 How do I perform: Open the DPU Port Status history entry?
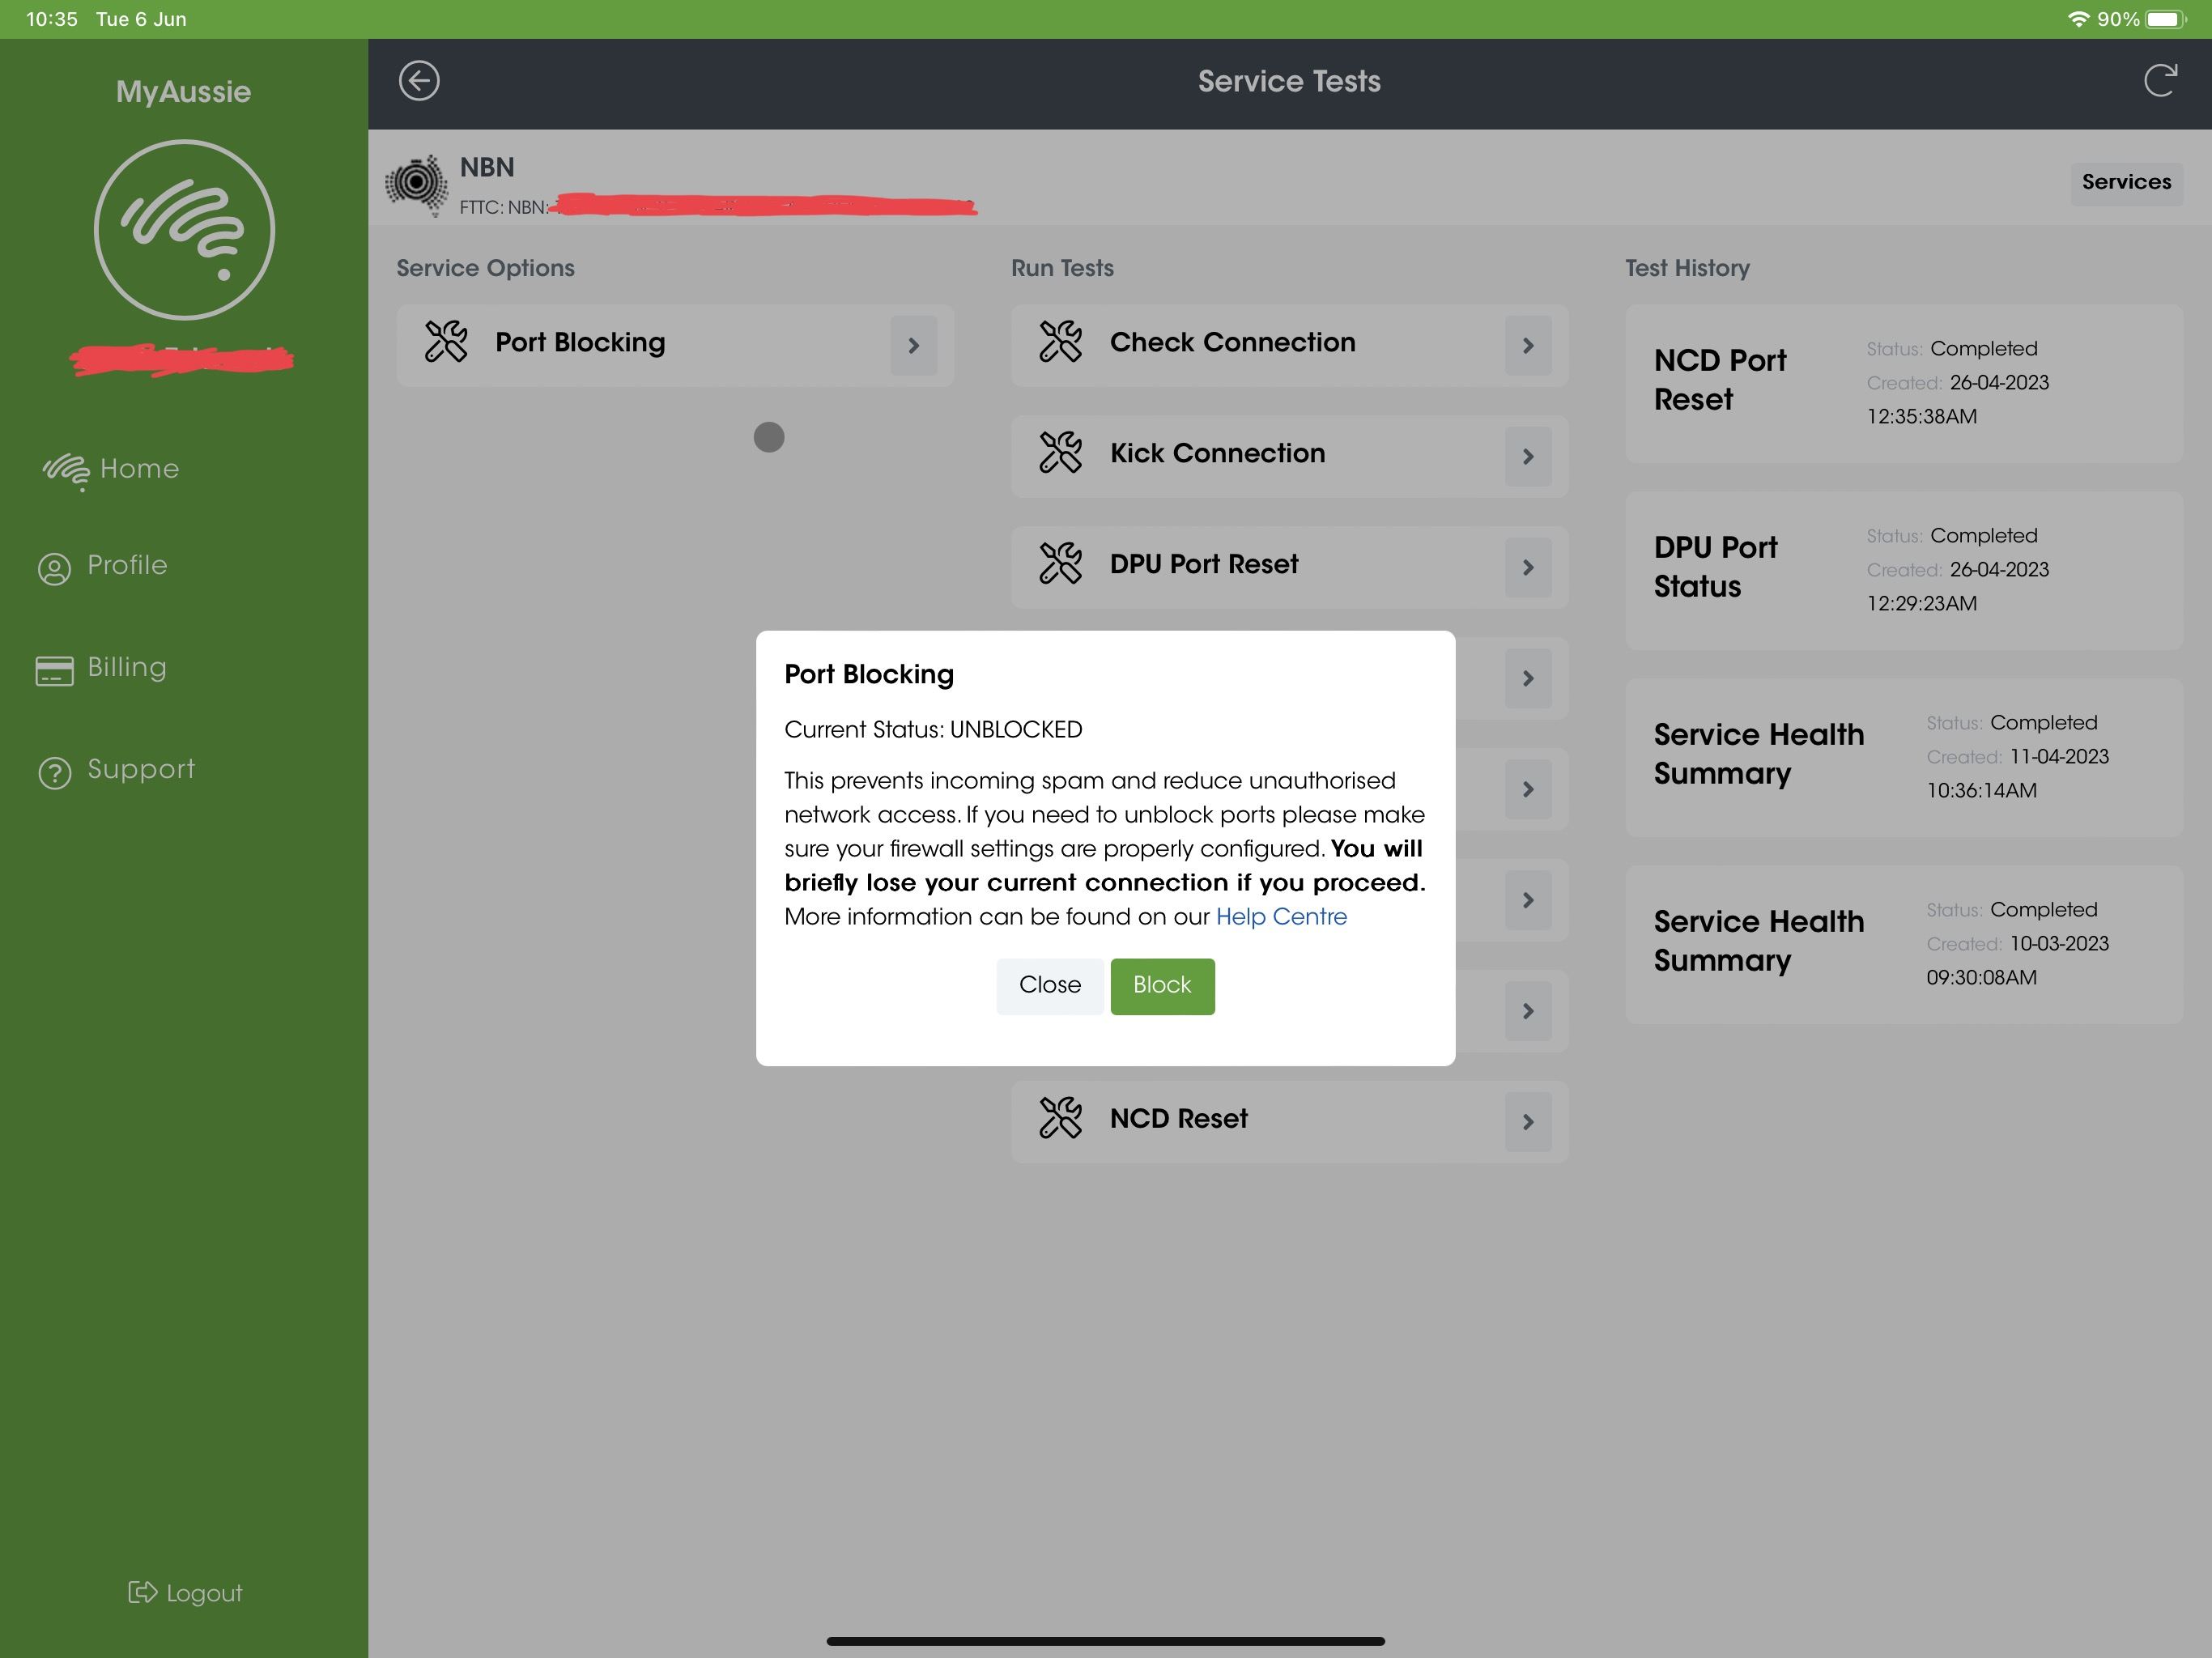coord(1904,570)
